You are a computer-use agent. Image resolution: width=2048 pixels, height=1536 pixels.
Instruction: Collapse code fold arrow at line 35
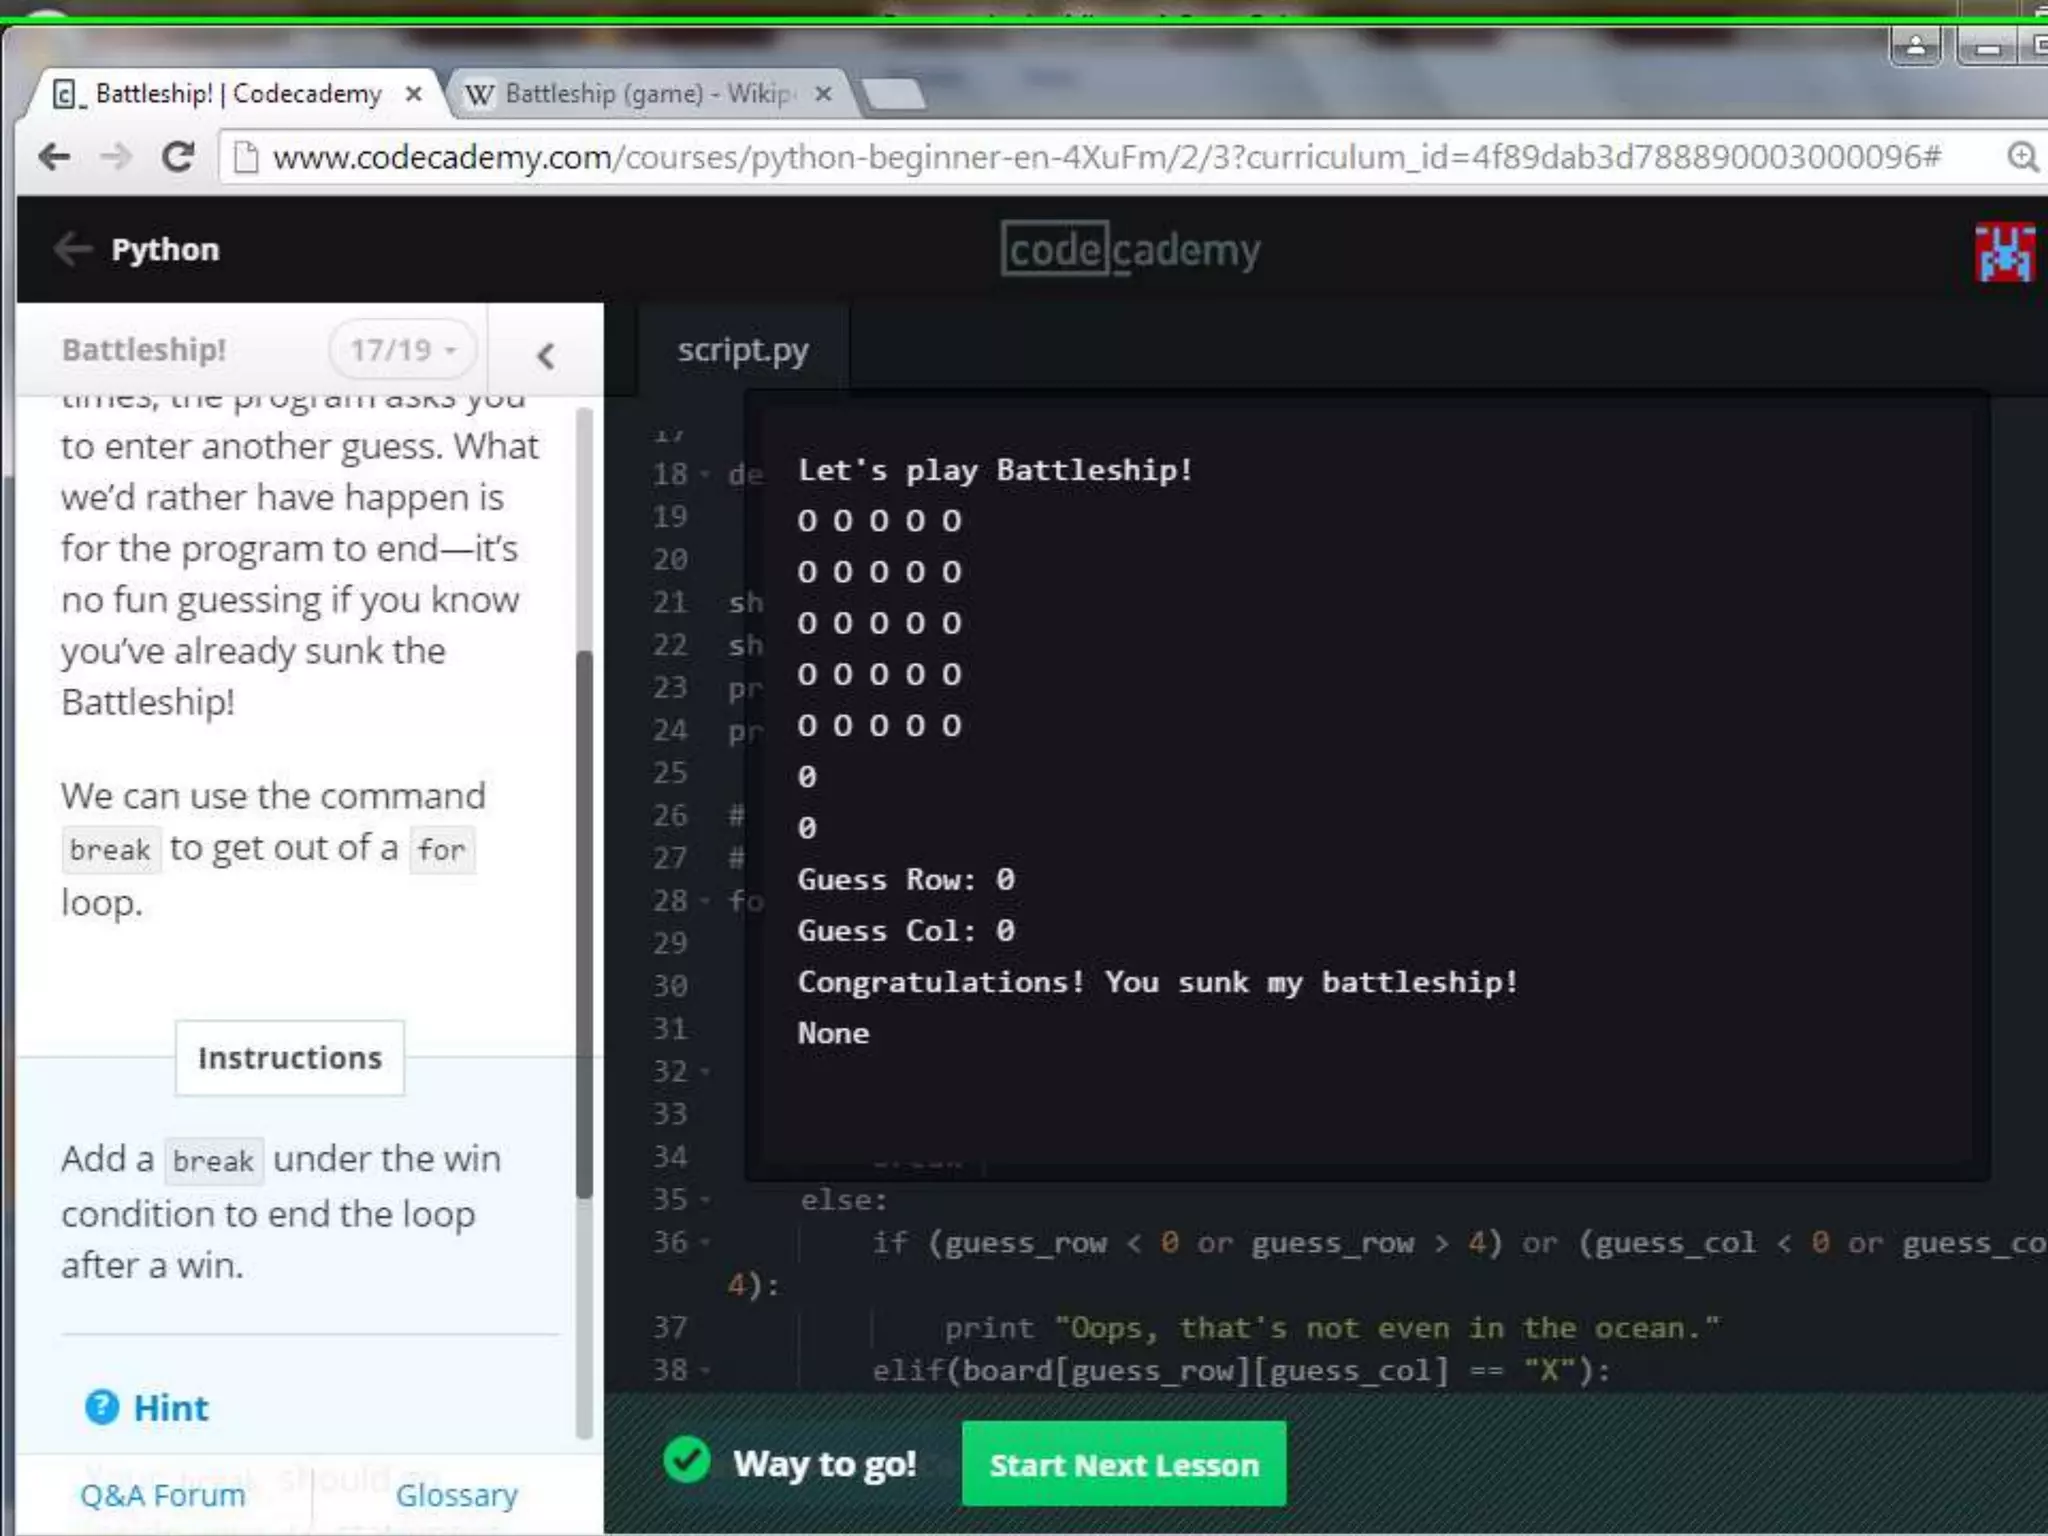705,1199
